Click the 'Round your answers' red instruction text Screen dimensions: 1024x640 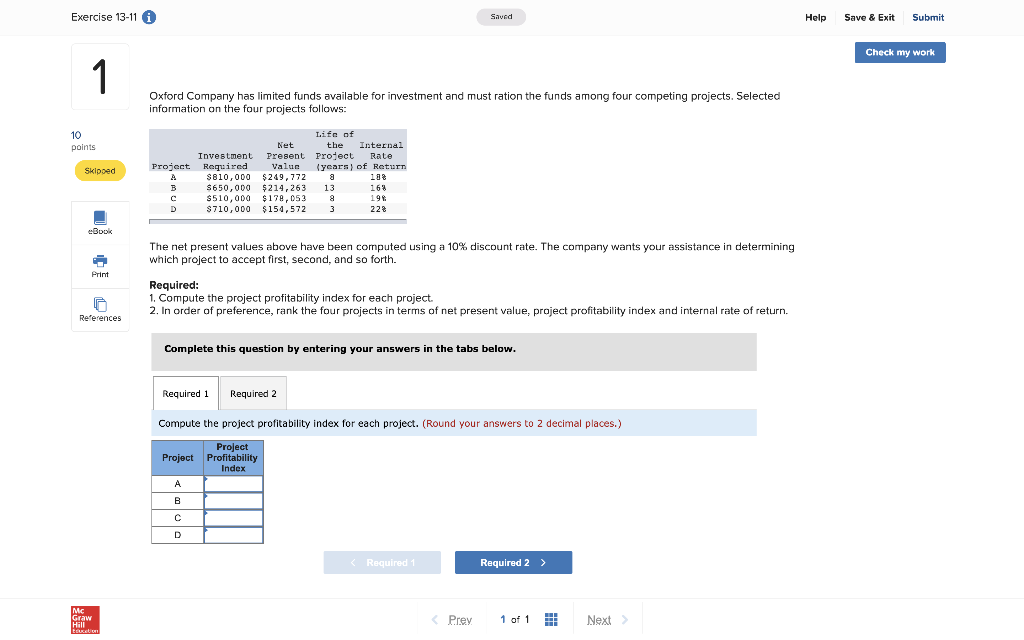coord(522,423)
